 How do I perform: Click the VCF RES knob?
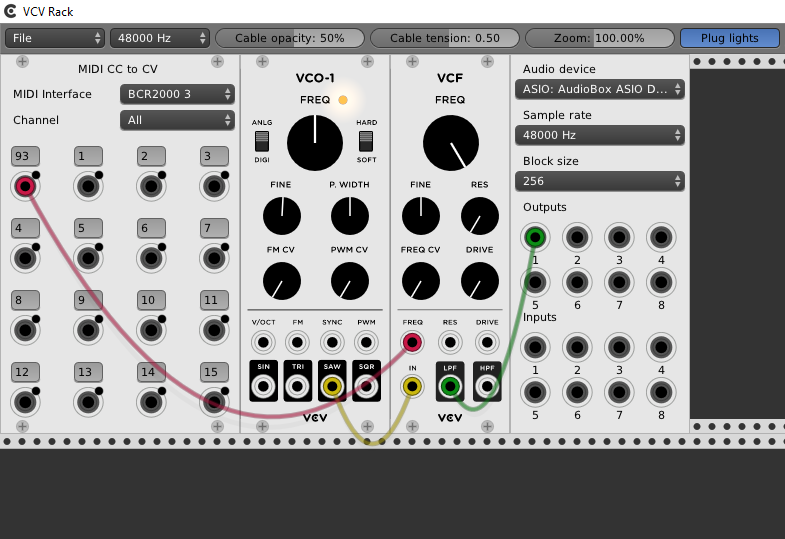tap(480, 216)
